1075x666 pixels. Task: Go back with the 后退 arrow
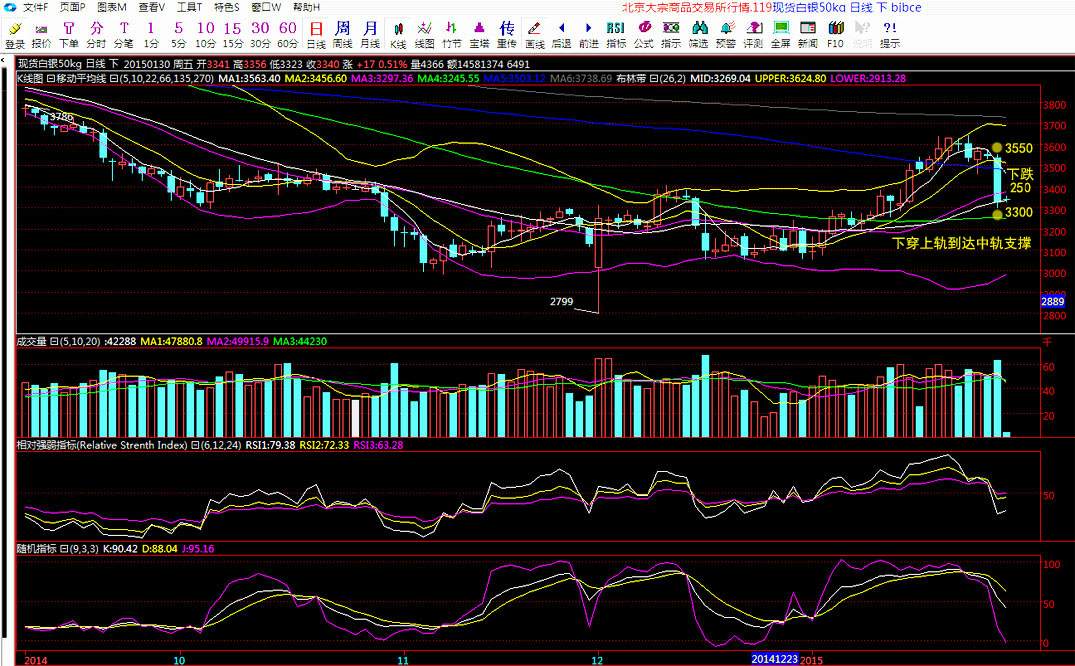click(x=561, y=34)
